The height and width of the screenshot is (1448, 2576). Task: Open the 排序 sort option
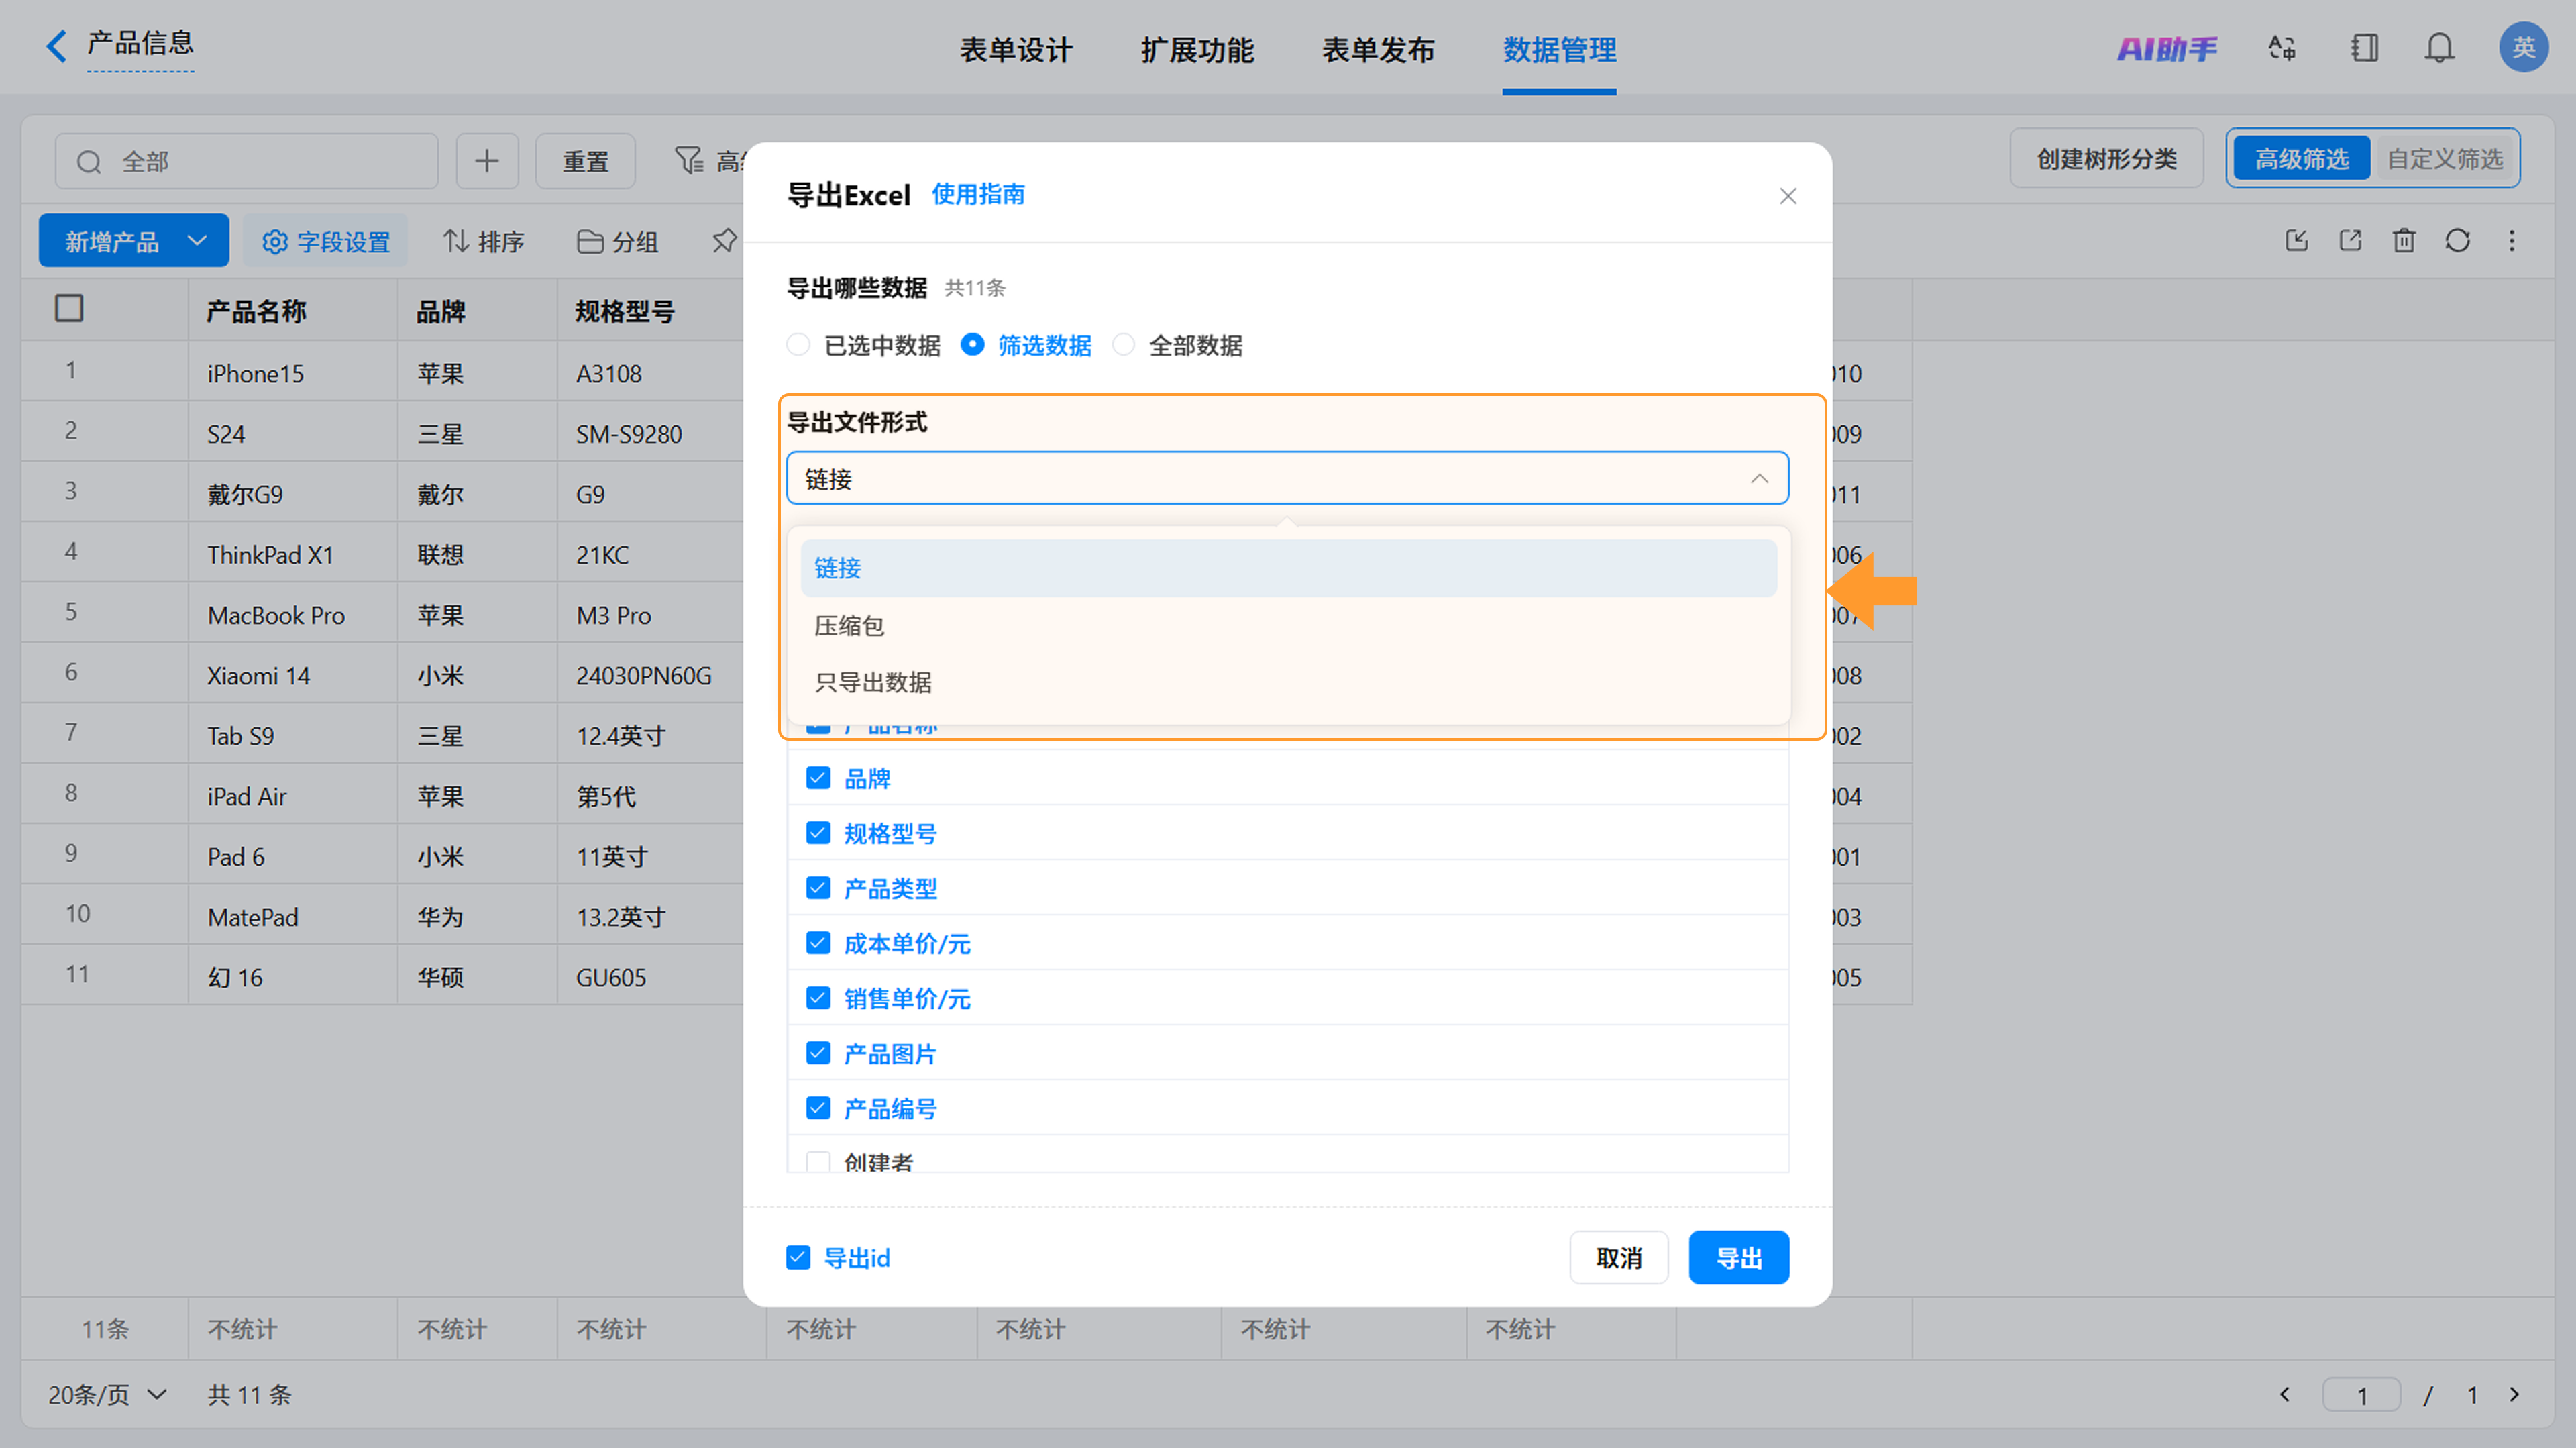coord(484,241)
